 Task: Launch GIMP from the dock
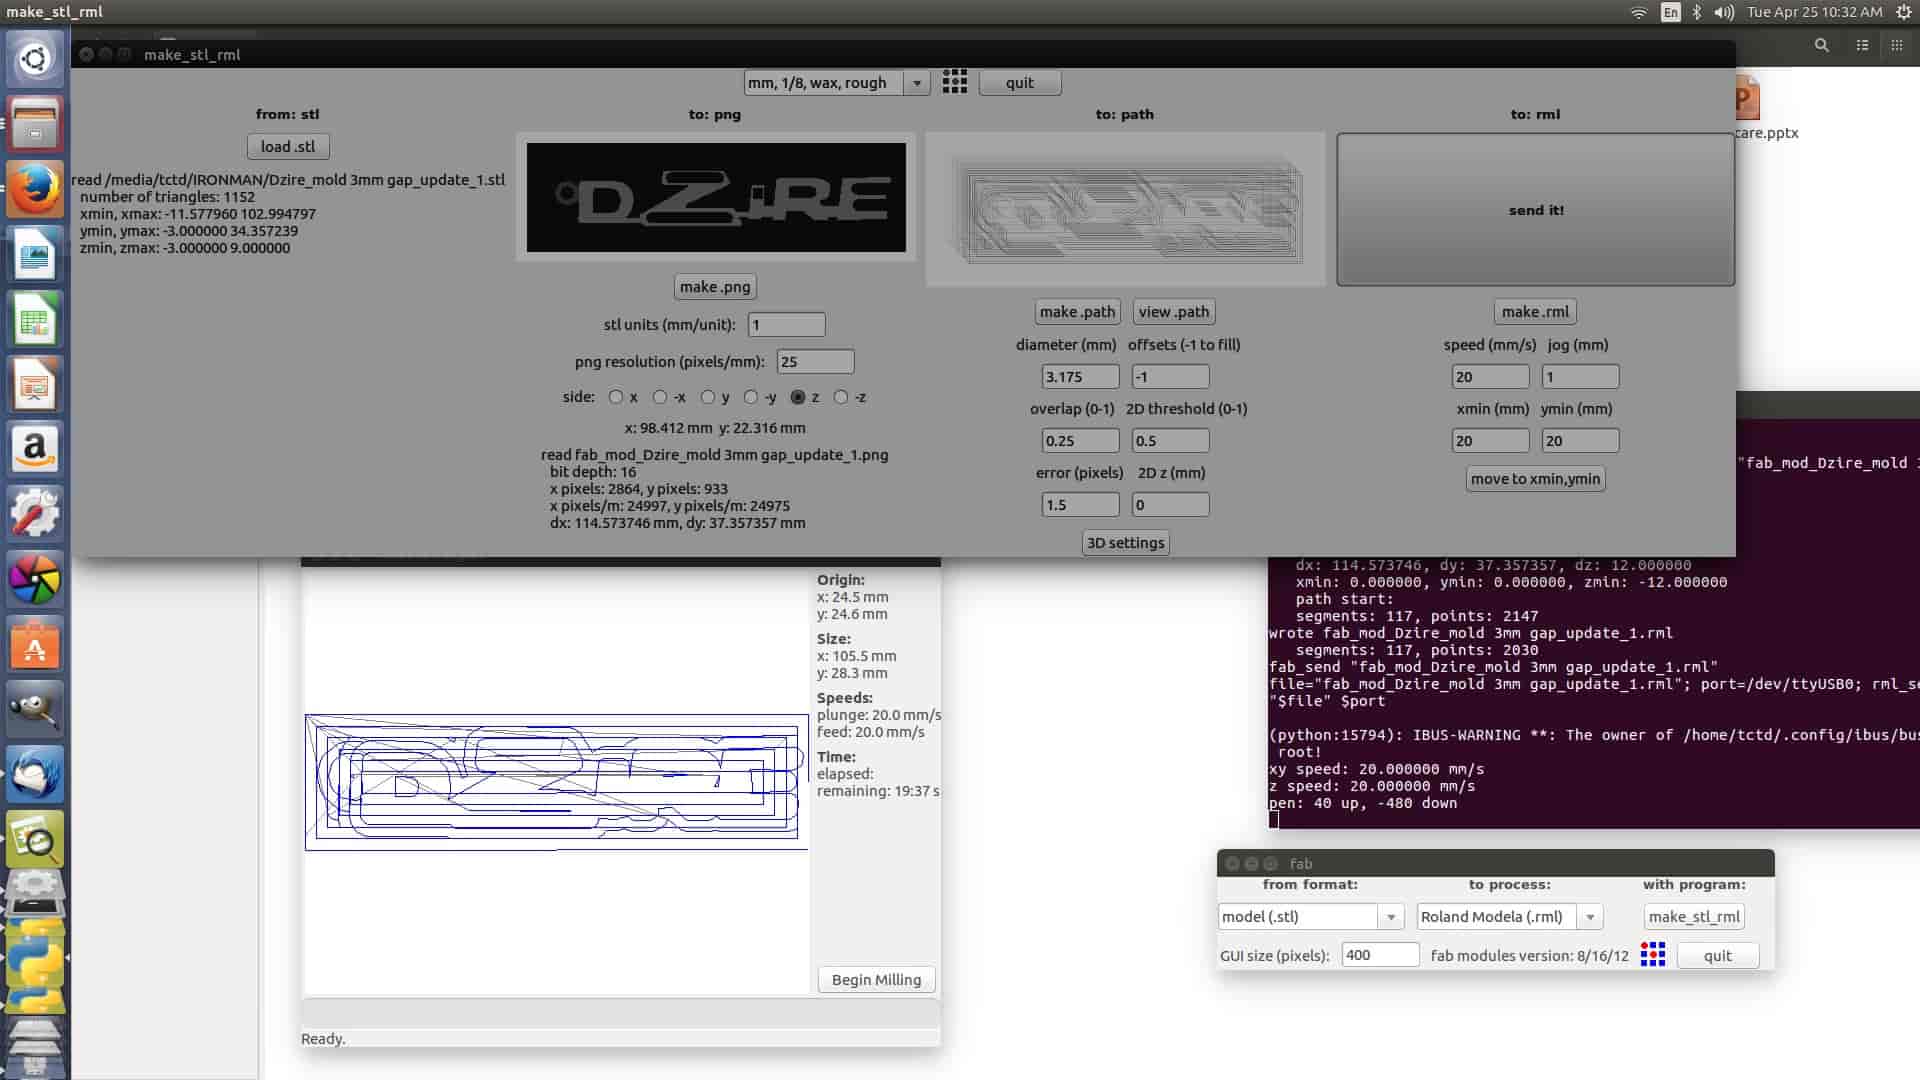point(35,709)
